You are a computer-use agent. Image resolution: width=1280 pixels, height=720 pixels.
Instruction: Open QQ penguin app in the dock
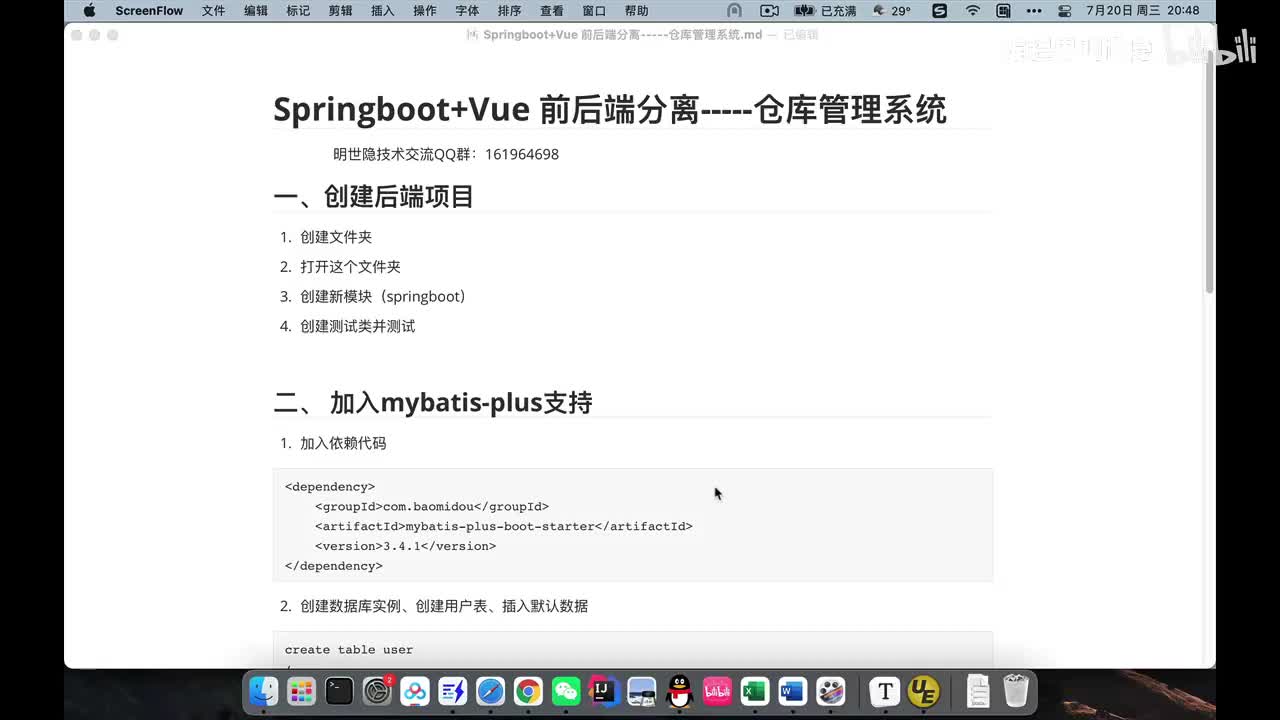[680, 691]
